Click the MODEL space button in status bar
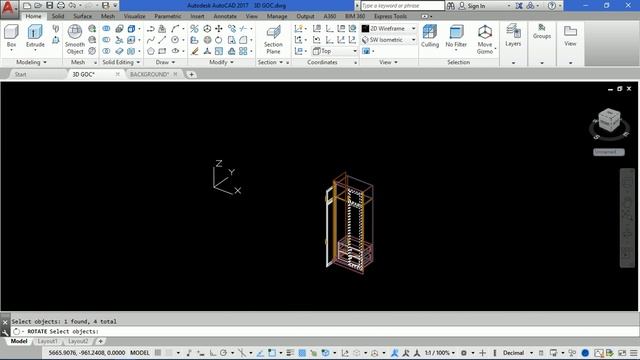 click(x=140, y=353)
